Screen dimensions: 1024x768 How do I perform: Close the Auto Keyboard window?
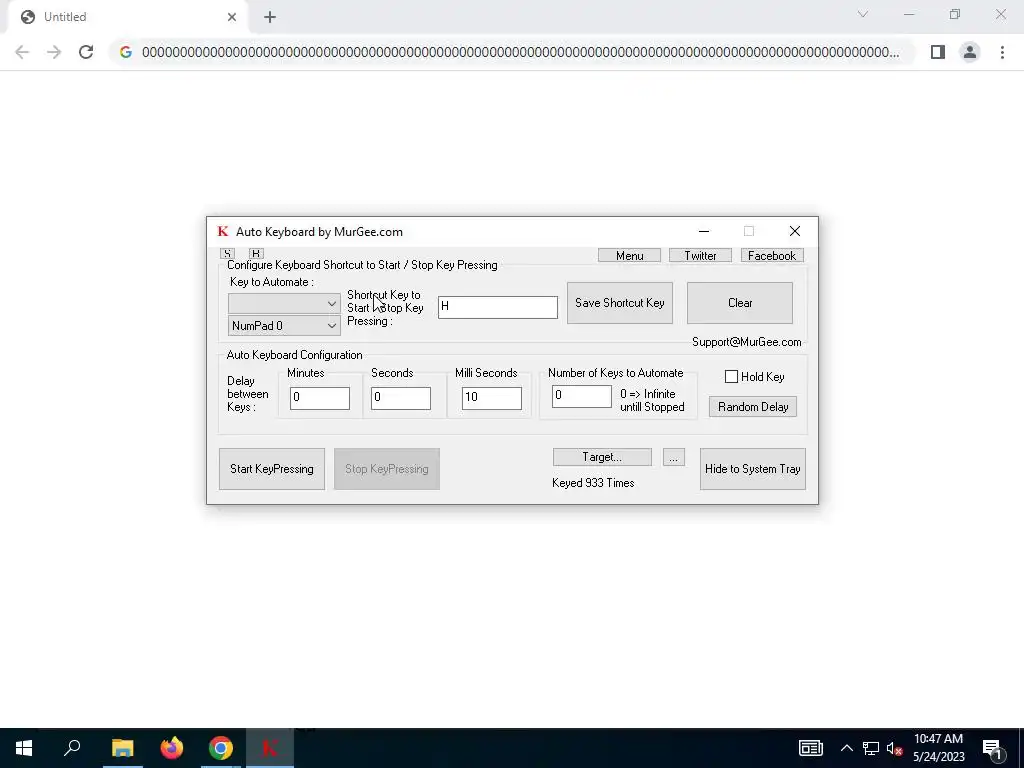tap(795, 231)
